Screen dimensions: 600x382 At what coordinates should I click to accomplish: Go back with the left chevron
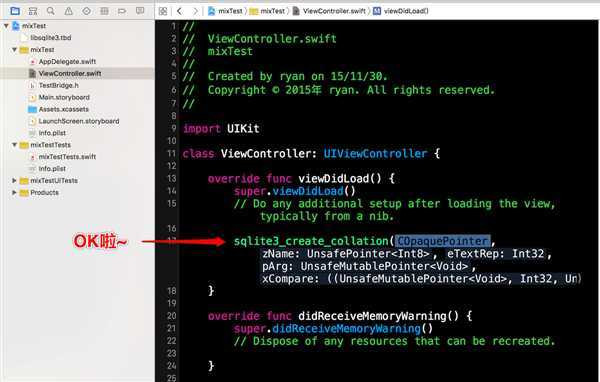(179, 11)
